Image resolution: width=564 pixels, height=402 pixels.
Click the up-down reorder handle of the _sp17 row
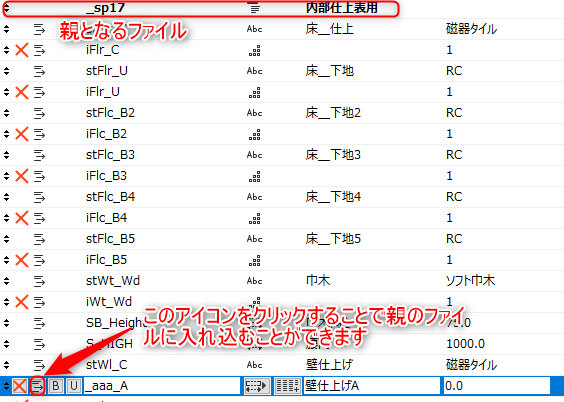point(6,8)
